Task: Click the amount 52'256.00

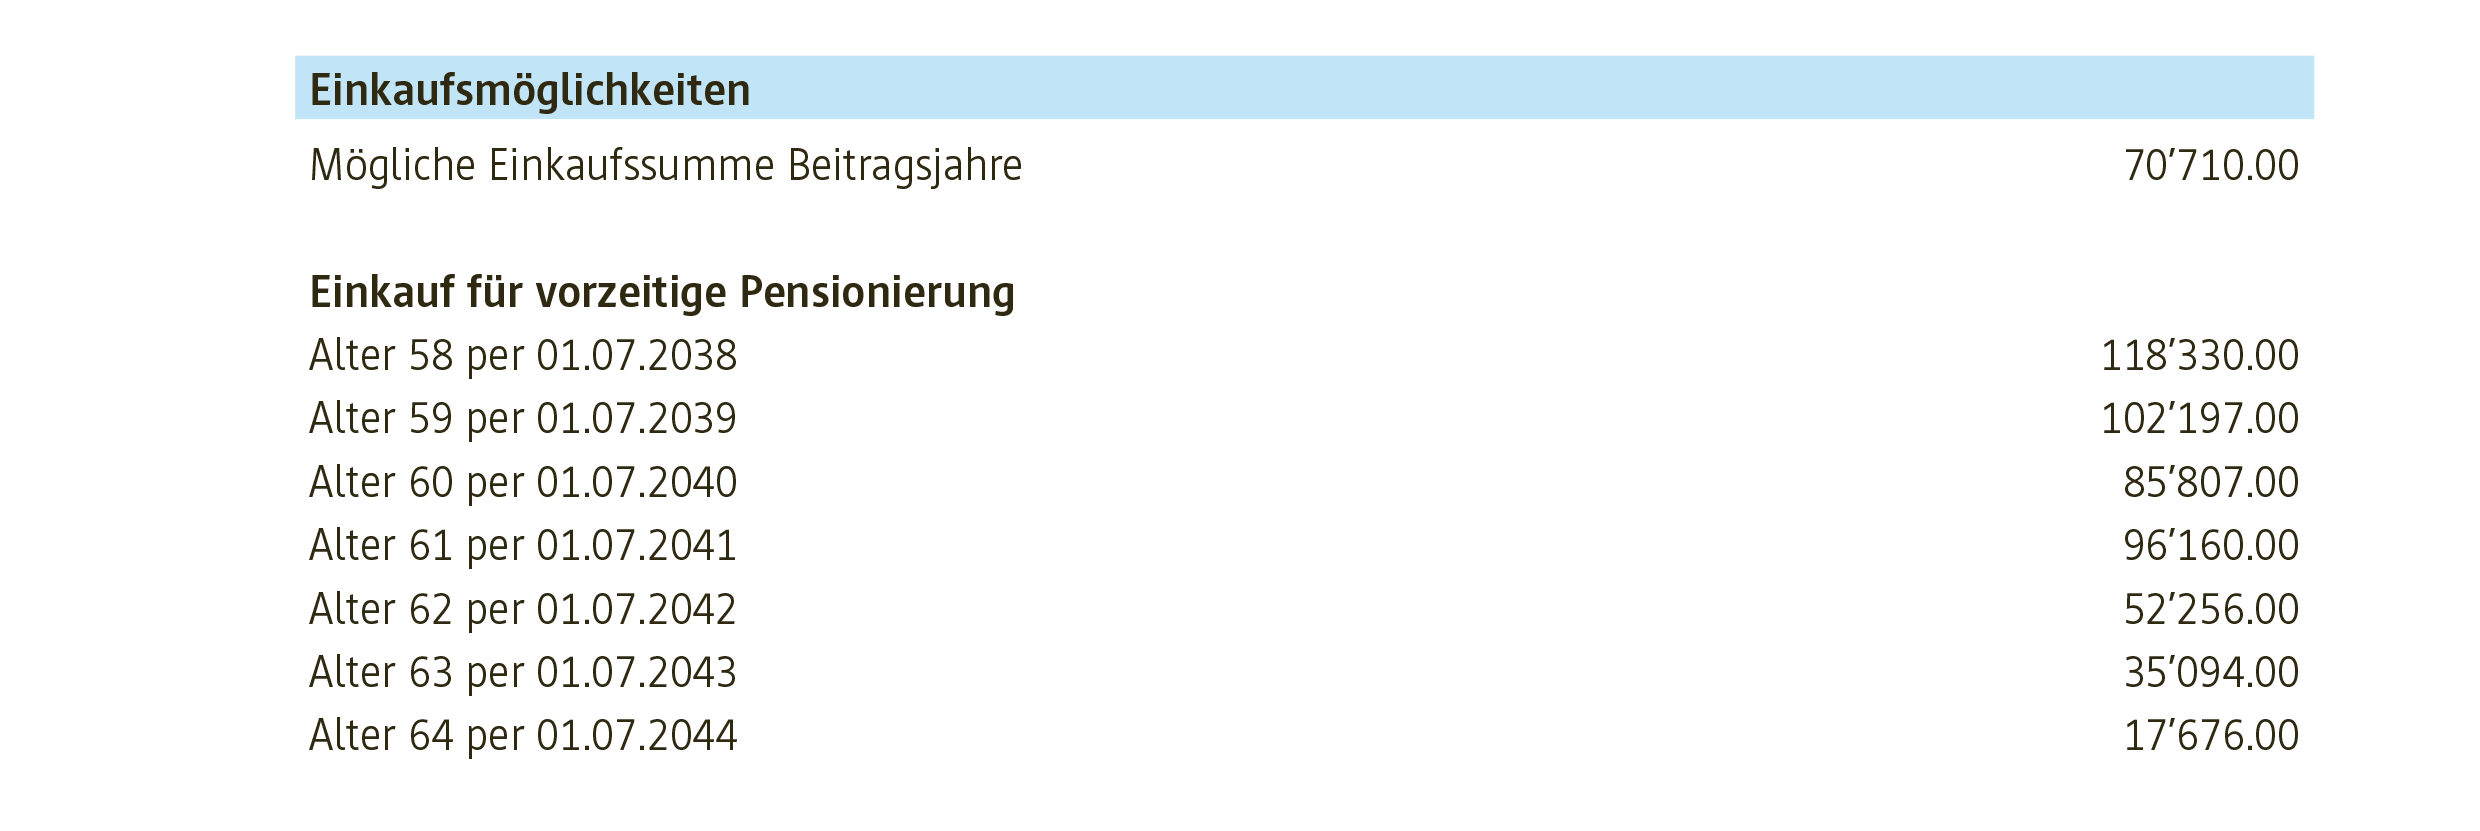Action: click(x=2211, y=610)
